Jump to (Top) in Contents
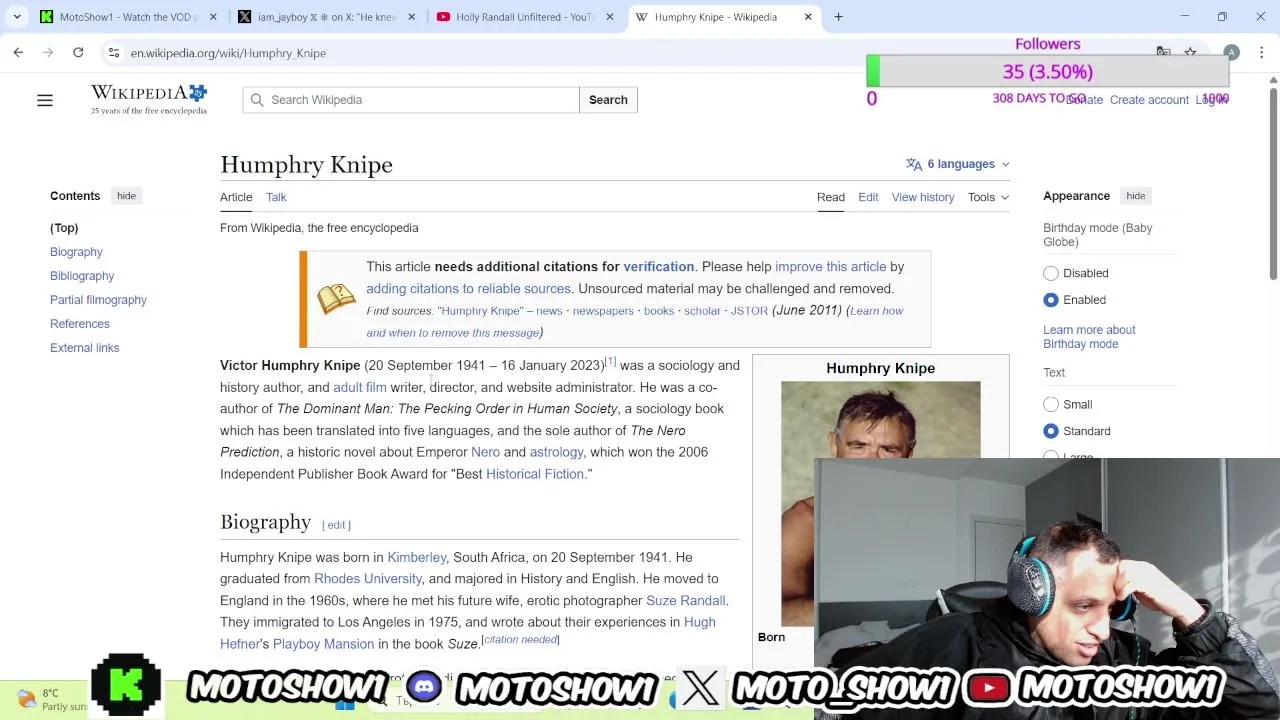1280x720 pixels. coord(64,228)
